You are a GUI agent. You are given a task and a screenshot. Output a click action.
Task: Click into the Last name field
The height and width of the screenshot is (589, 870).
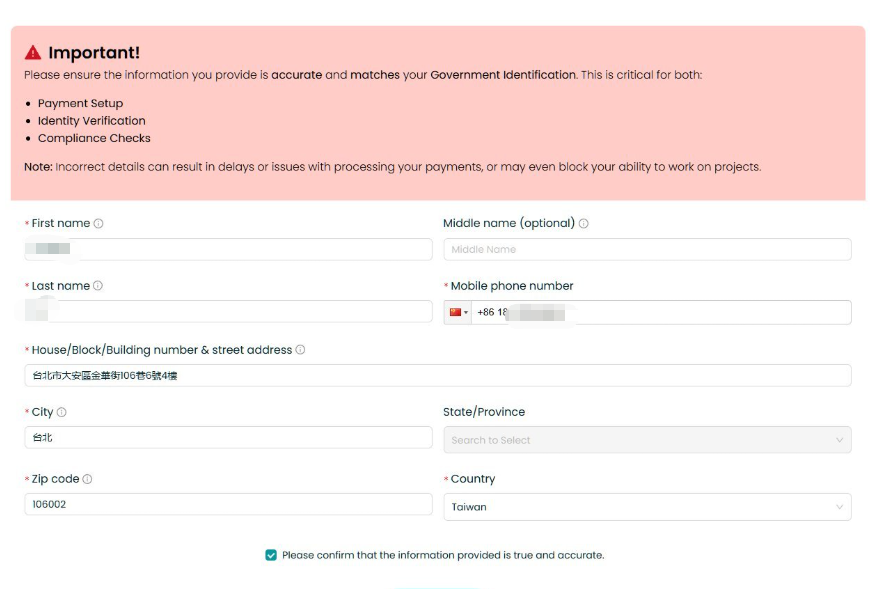[229, 312]
